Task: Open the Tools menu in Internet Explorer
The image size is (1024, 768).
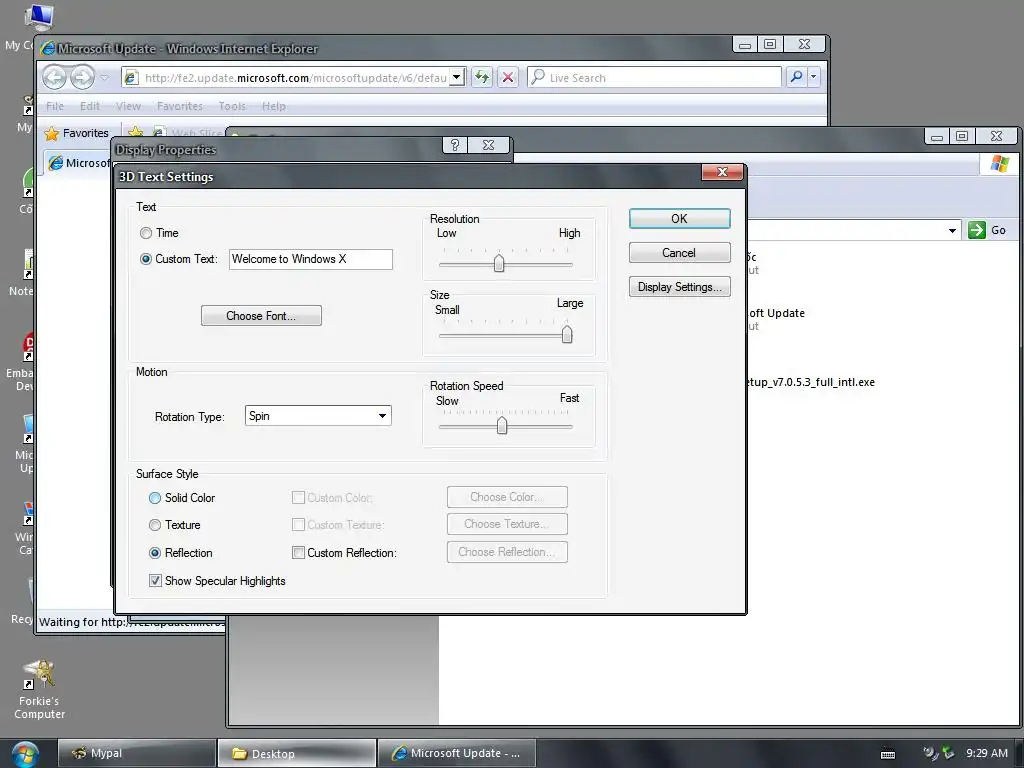Action: coord(232,106)
